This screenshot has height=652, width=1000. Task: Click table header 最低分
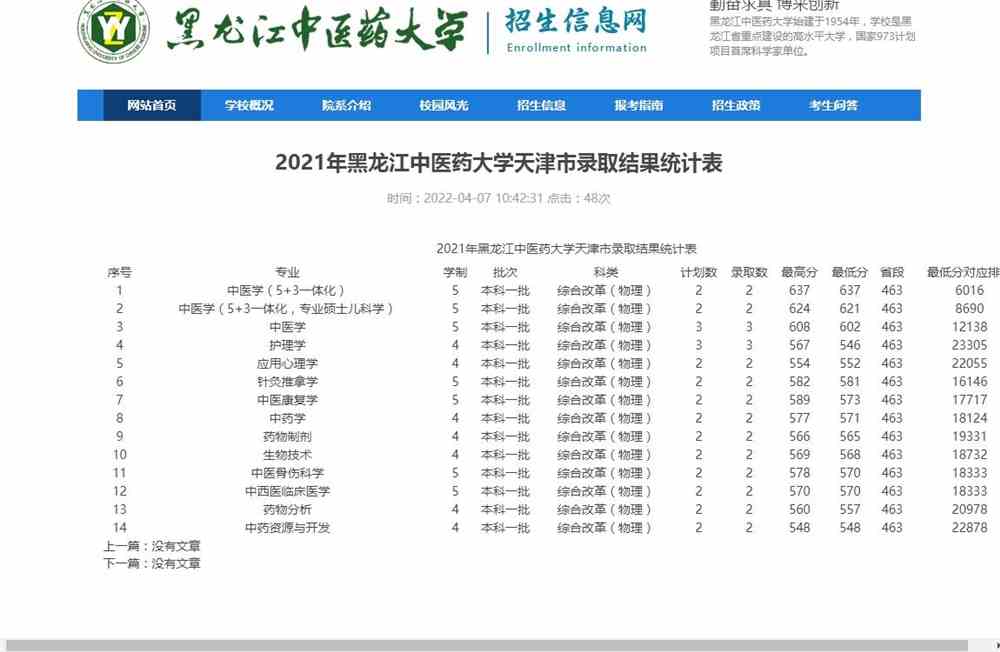tap(850, 272)
